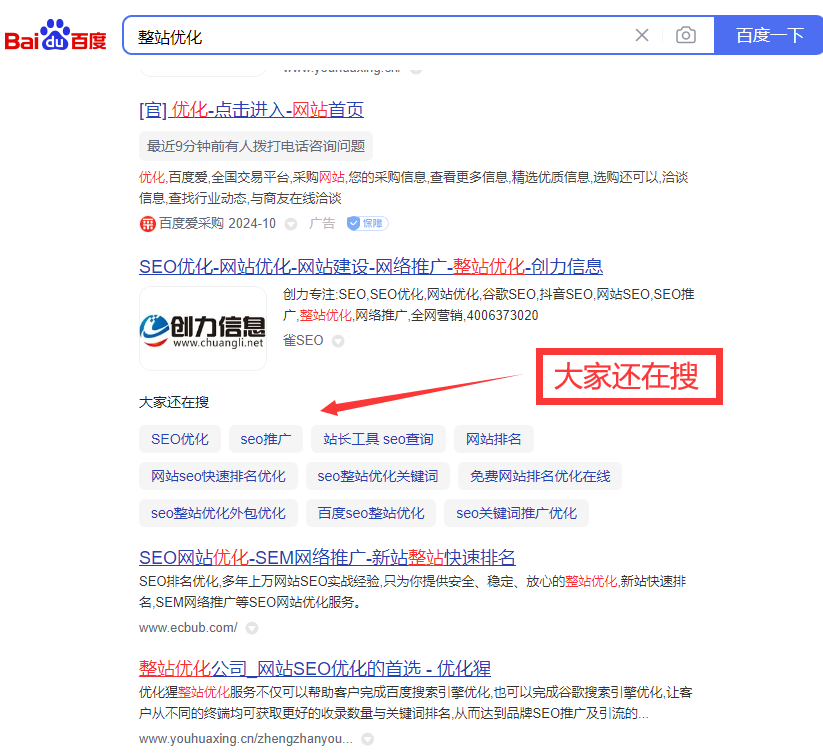Select the 站长工具 seo查询 related search
Viewport: 823px width, 753px height.
coord(378,439)
